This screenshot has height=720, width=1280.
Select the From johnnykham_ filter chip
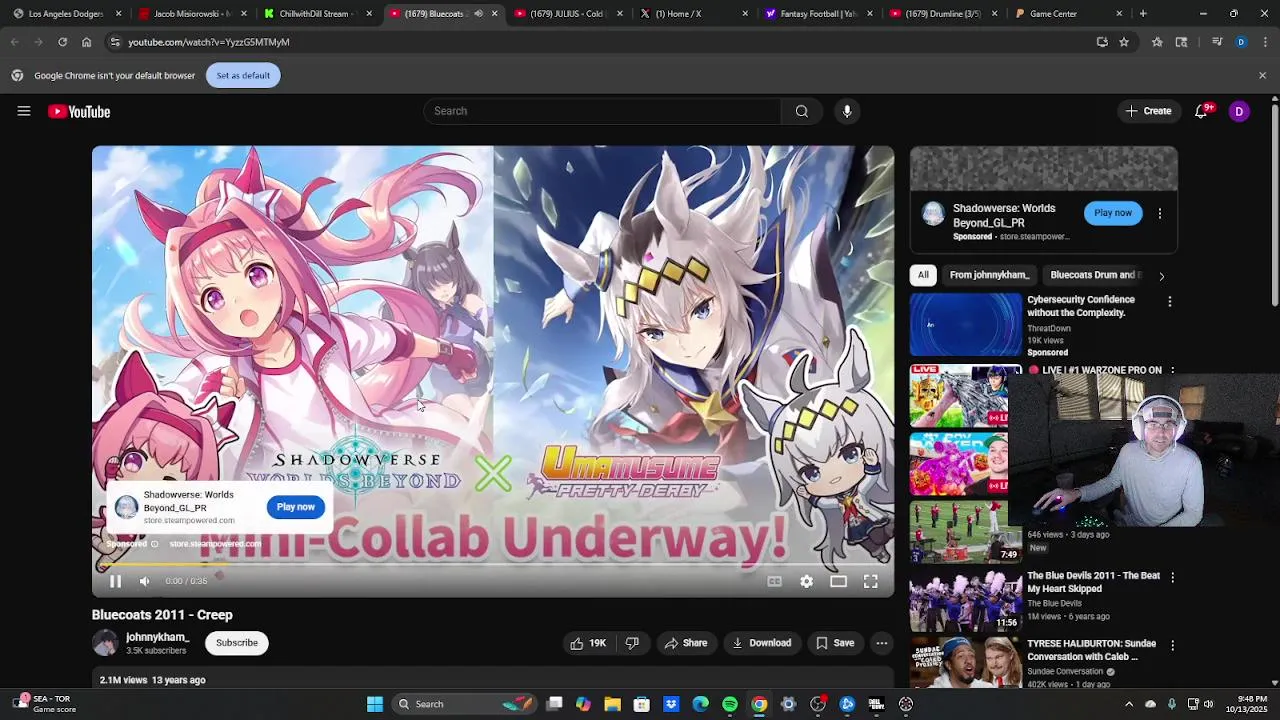pyautogui.click(x=989, y=275)
